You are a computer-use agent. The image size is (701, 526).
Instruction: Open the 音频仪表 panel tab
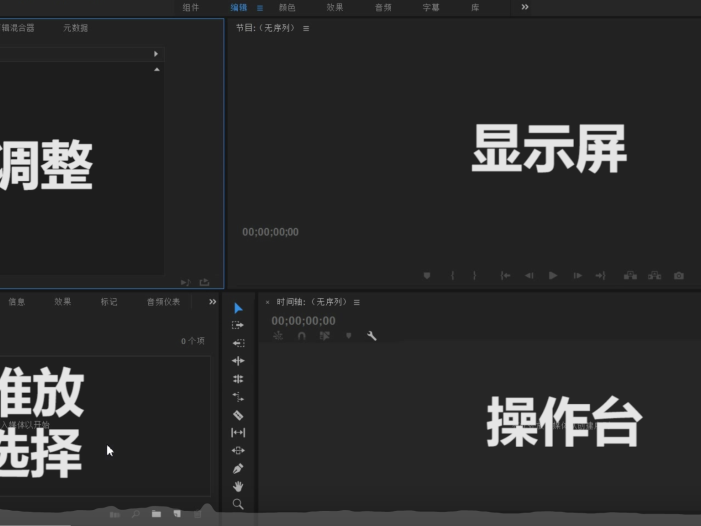164,302
